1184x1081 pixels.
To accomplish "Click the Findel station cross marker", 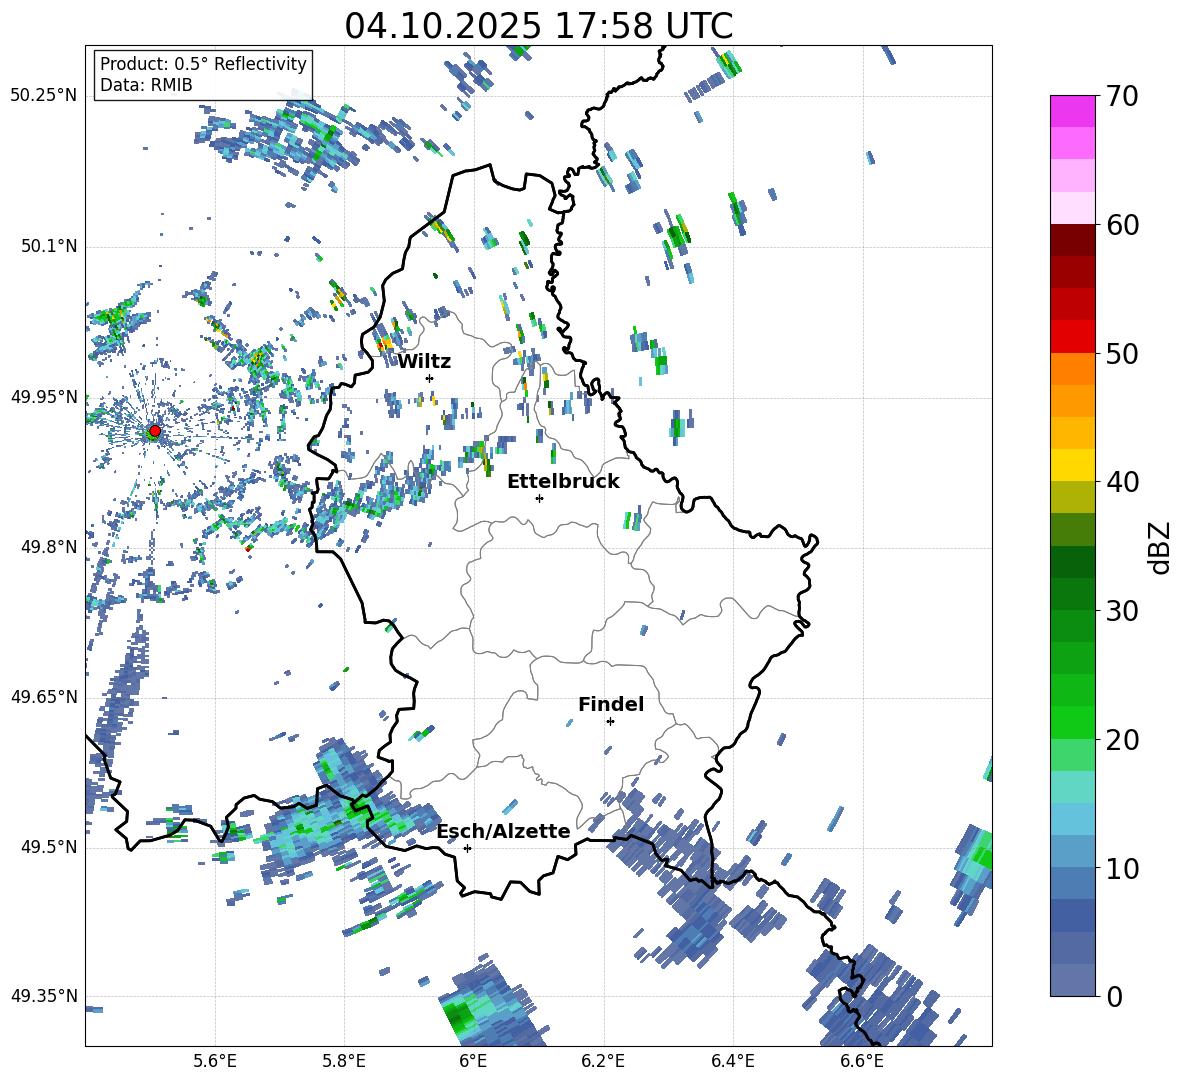I will click(610, 722).
